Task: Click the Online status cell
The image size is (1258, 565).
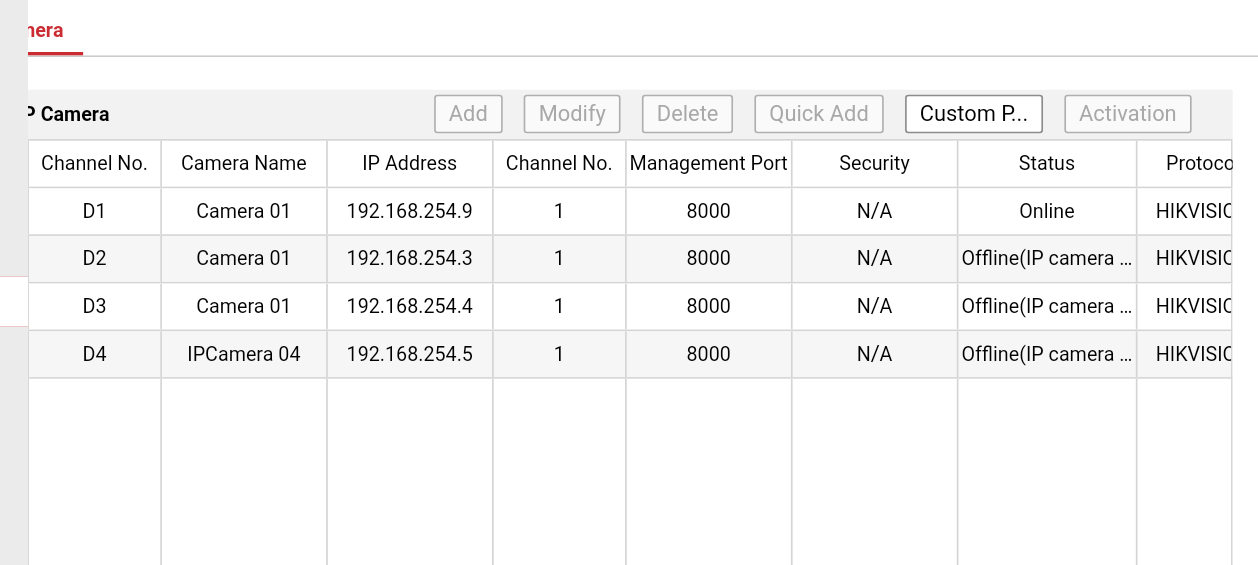Action: [x=1046, y=211]
